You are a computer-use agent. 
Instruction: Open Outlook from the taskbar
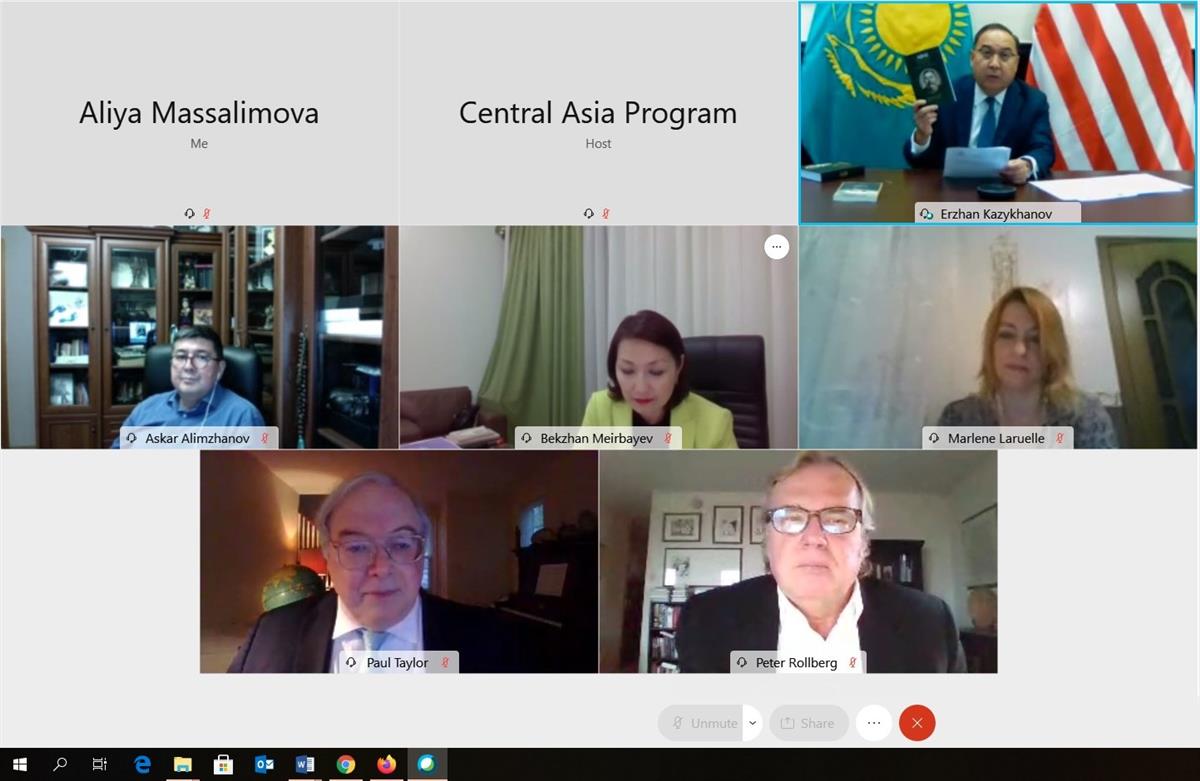264,765
